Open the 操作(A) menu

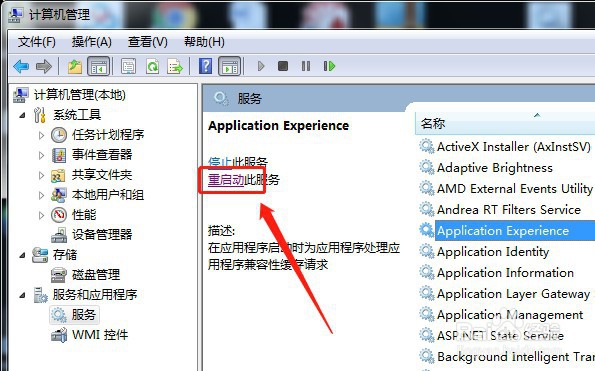point(91,42)
